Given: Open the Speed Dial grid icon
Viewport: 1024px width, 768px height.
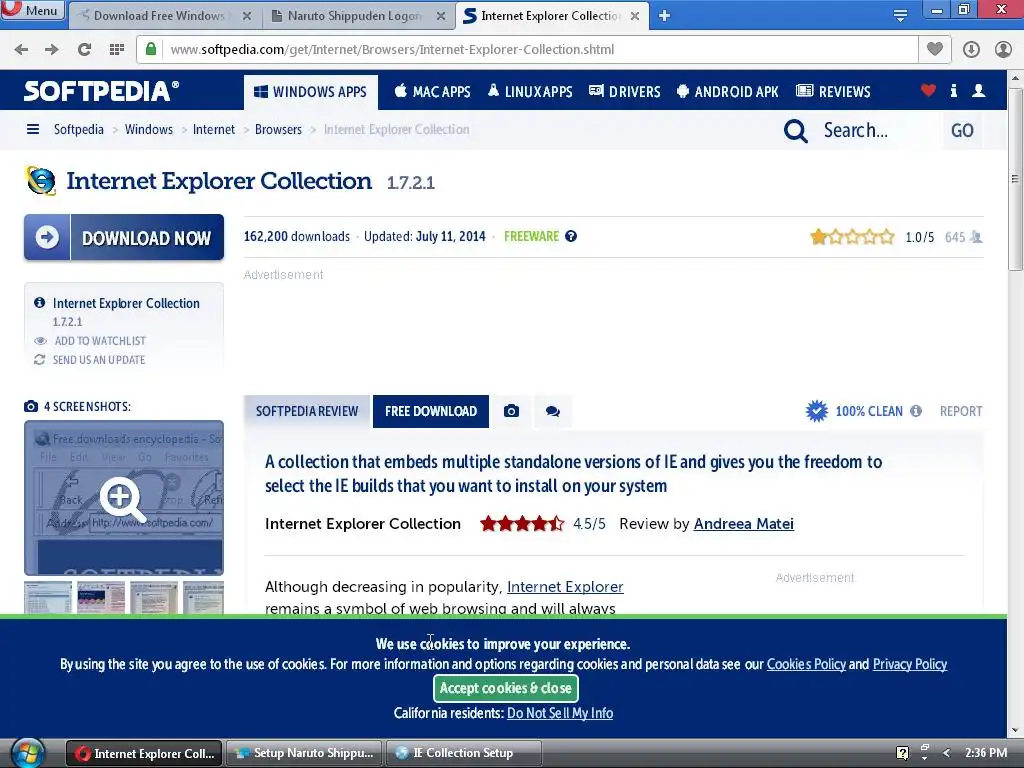Looking at the screenshot, I should pyautogui.click(x=116, y=50).
